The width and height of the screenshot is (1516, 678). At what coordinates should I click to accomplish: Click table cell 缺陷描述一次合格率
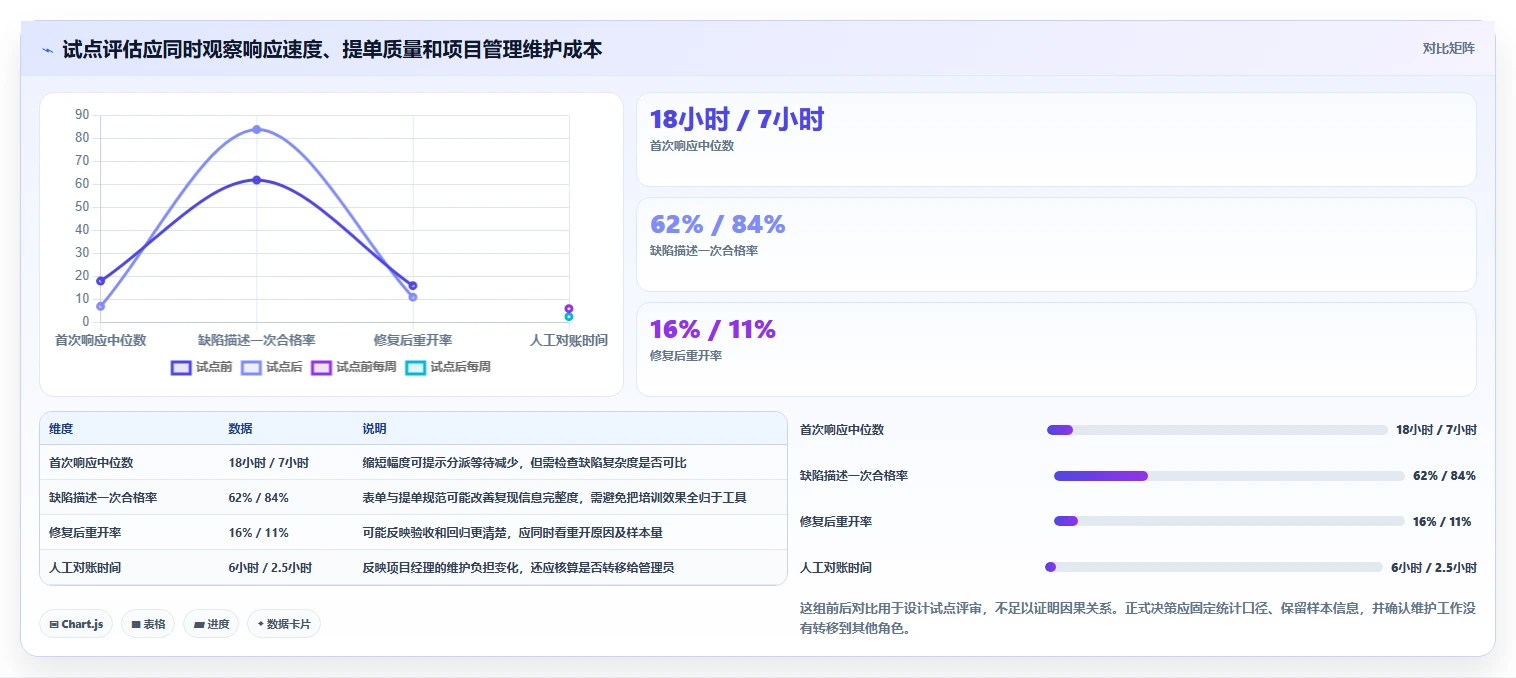pos(103,498)
